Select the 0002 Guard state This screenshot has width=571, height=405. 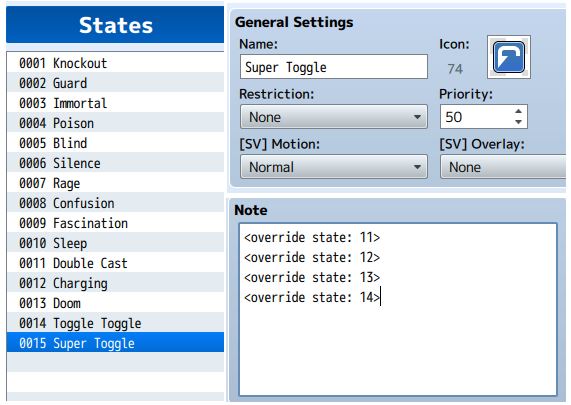coord(115,83)
